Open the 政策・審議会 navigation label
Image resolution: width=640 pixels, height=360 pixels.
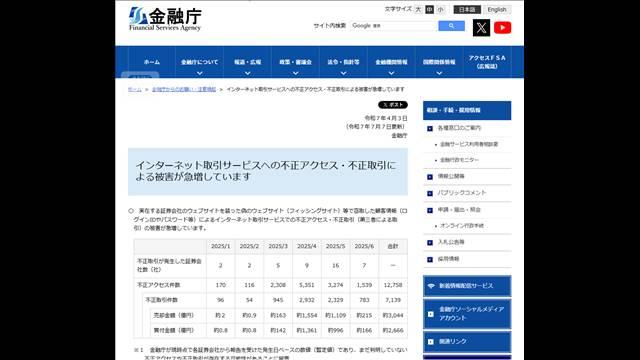(x=296, y=62)
